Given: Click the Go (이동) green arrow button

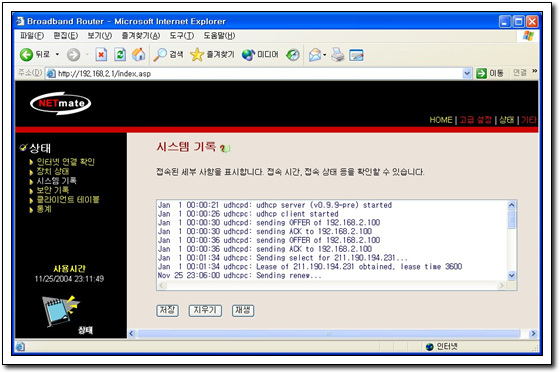Looking at the screenshot, I should [481, 74].
